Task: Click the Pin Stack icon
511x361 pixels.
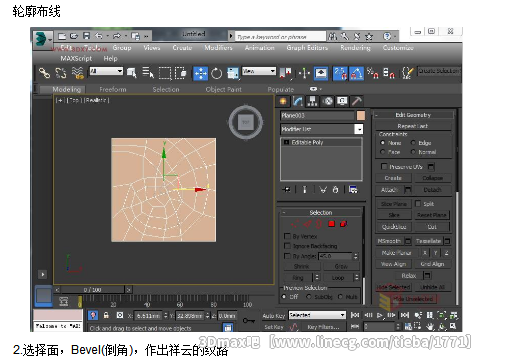Action: pos(286,190)
